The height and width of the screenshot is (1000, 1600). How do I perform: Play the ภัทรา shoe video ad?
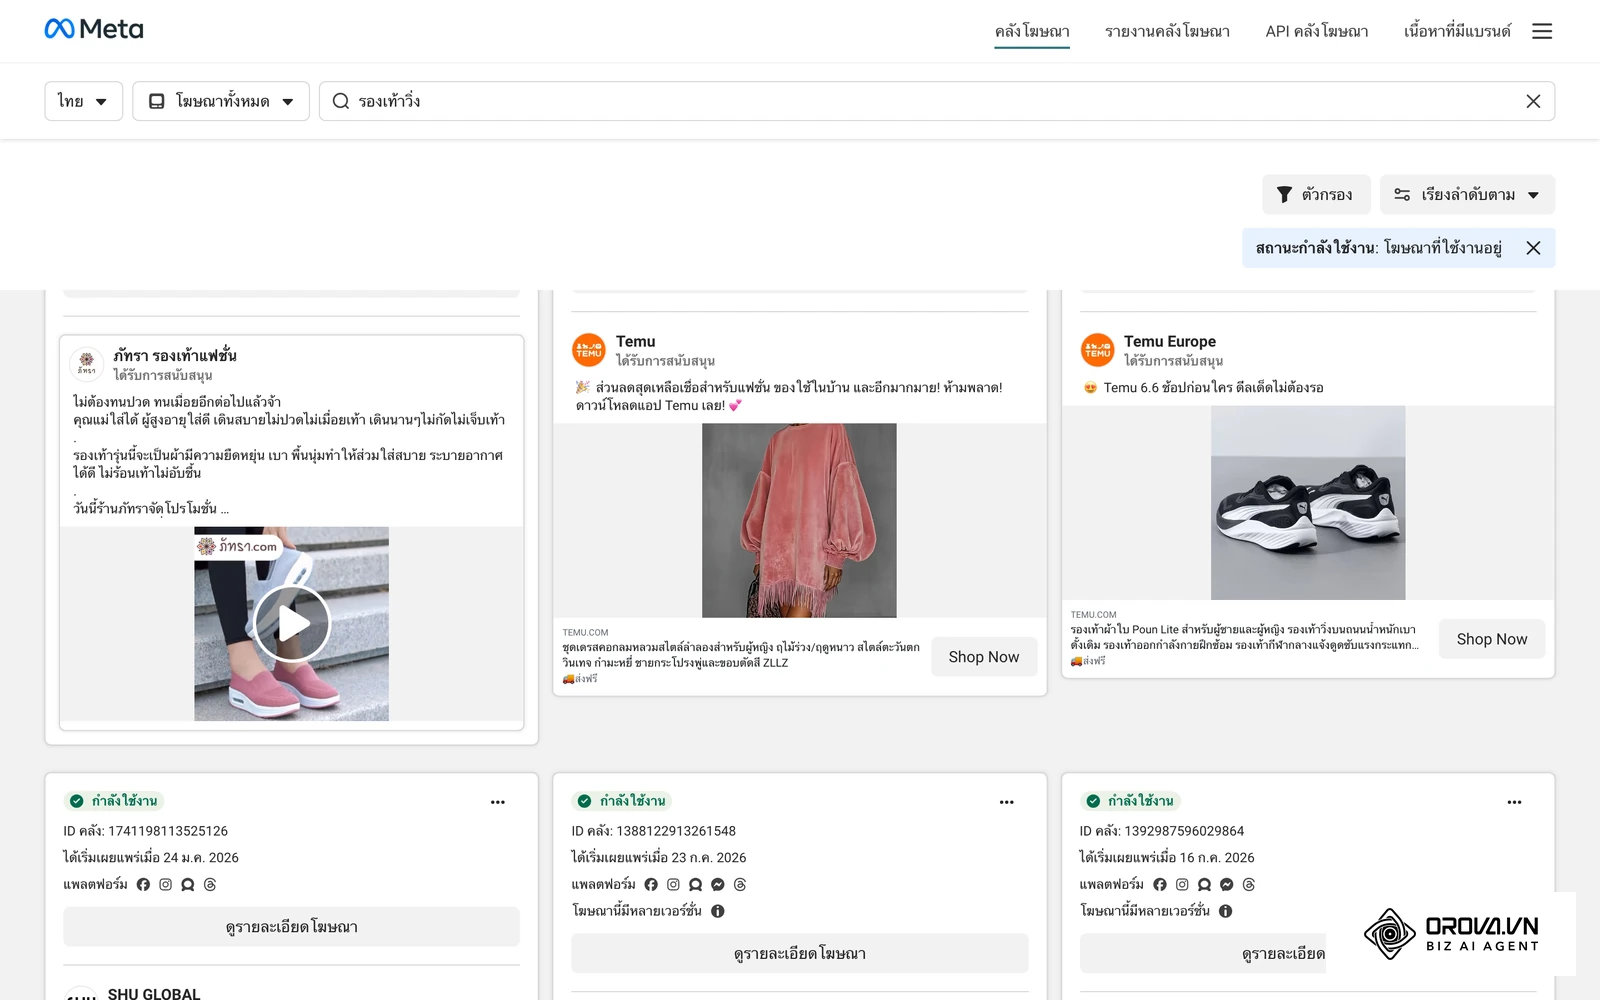tap(292, 624)
